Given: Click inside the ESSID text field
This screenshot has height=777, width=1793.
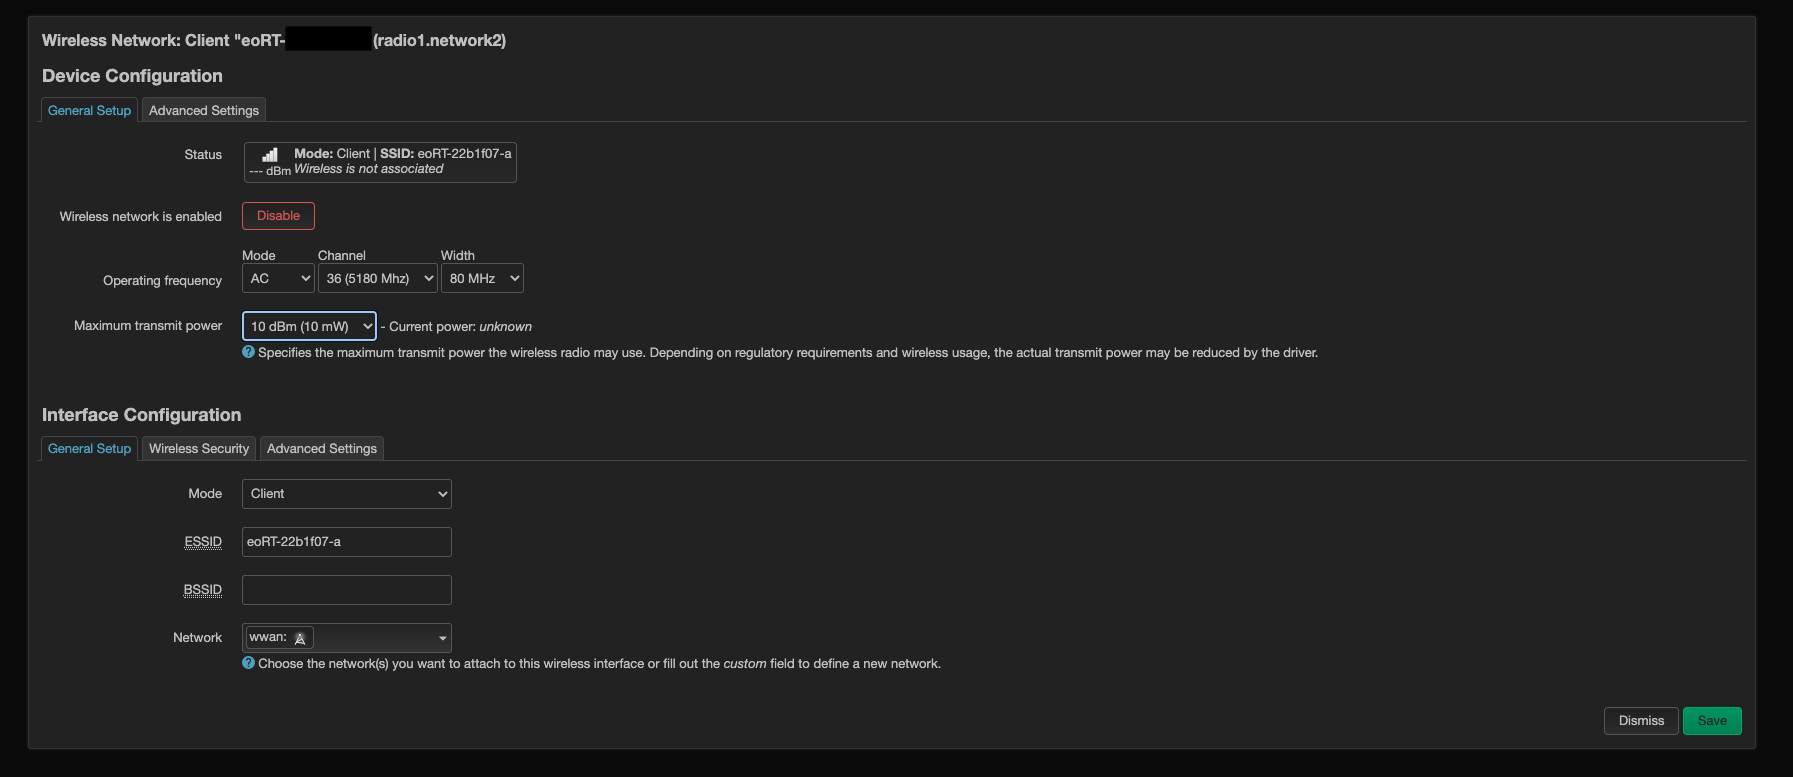Looking at the screenshot, I should [346, 541].
